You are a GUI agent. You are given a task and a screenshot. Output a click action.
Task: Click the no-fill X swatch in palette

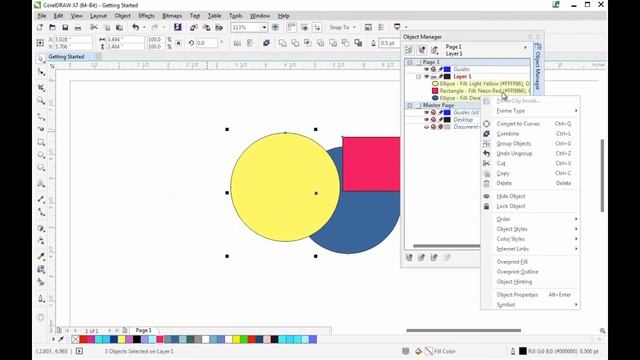[76, 339]
